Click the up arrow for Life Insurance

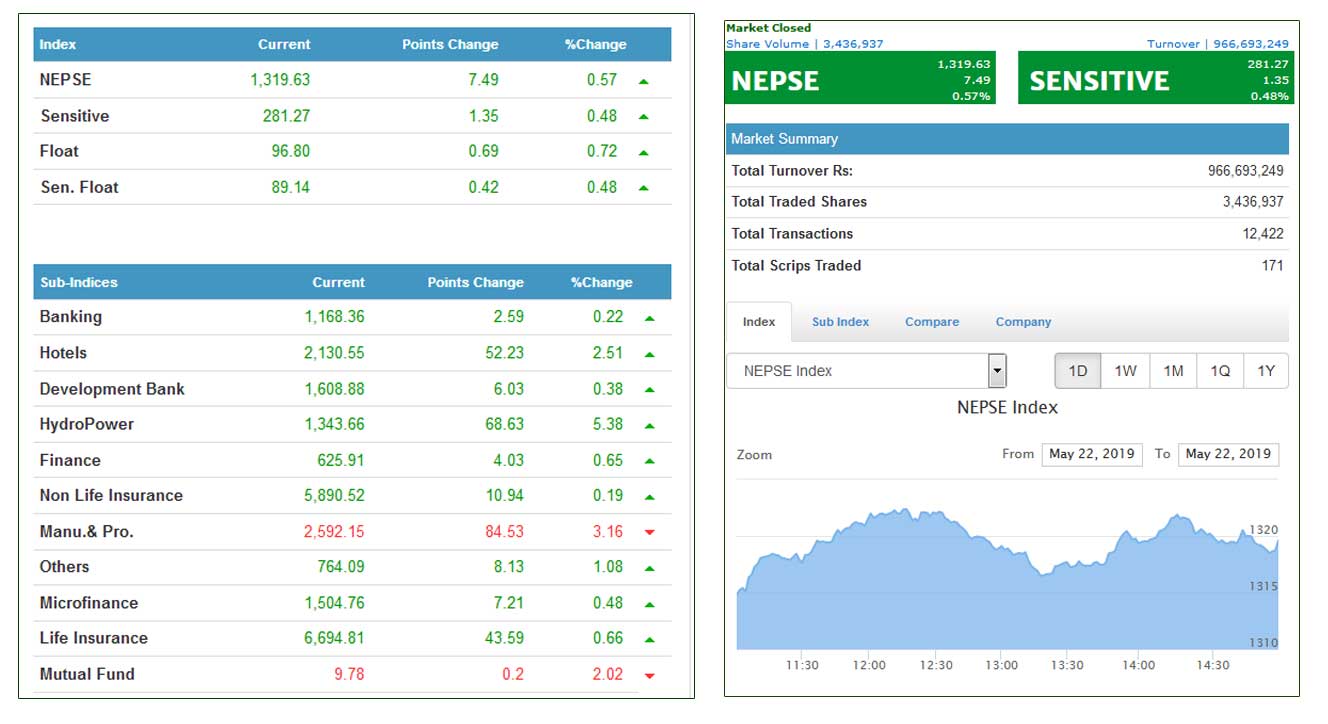pyautogui.click(x=650, y=640)
